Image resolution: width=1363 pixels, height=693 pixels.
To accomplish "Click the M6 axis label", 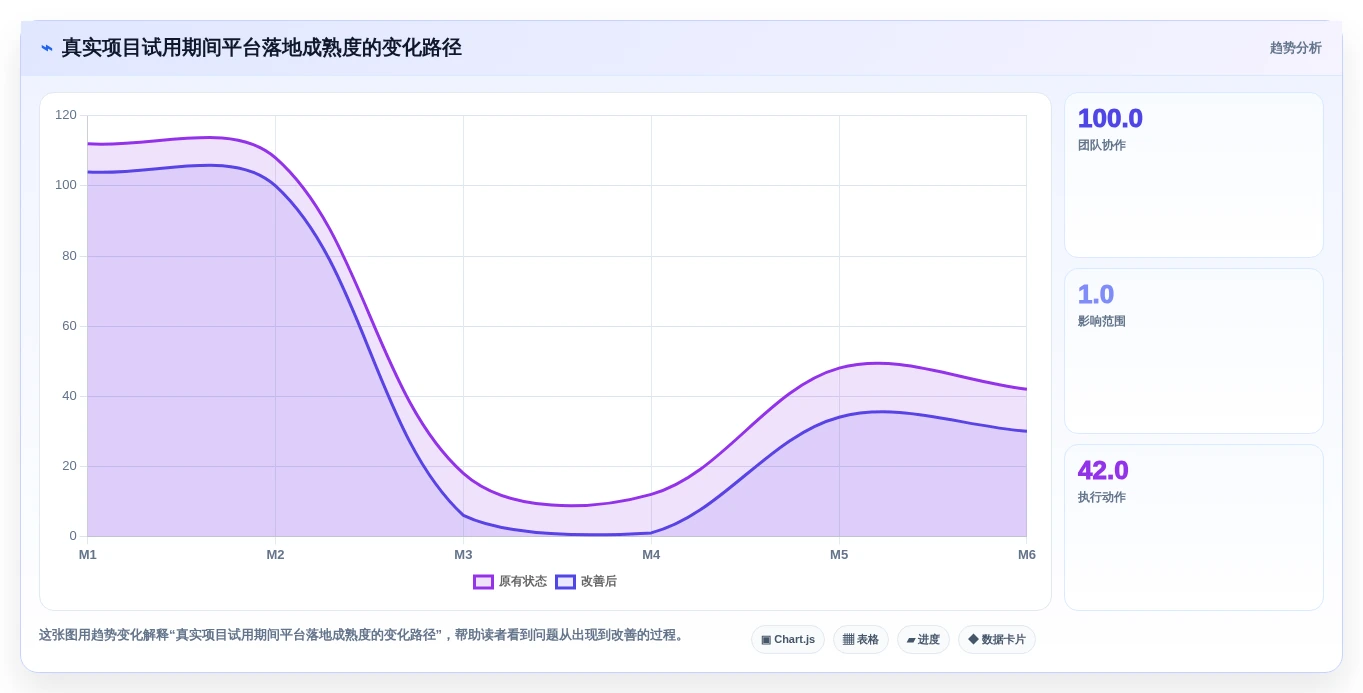I will pyautogui.click(x=1027, y=555).
